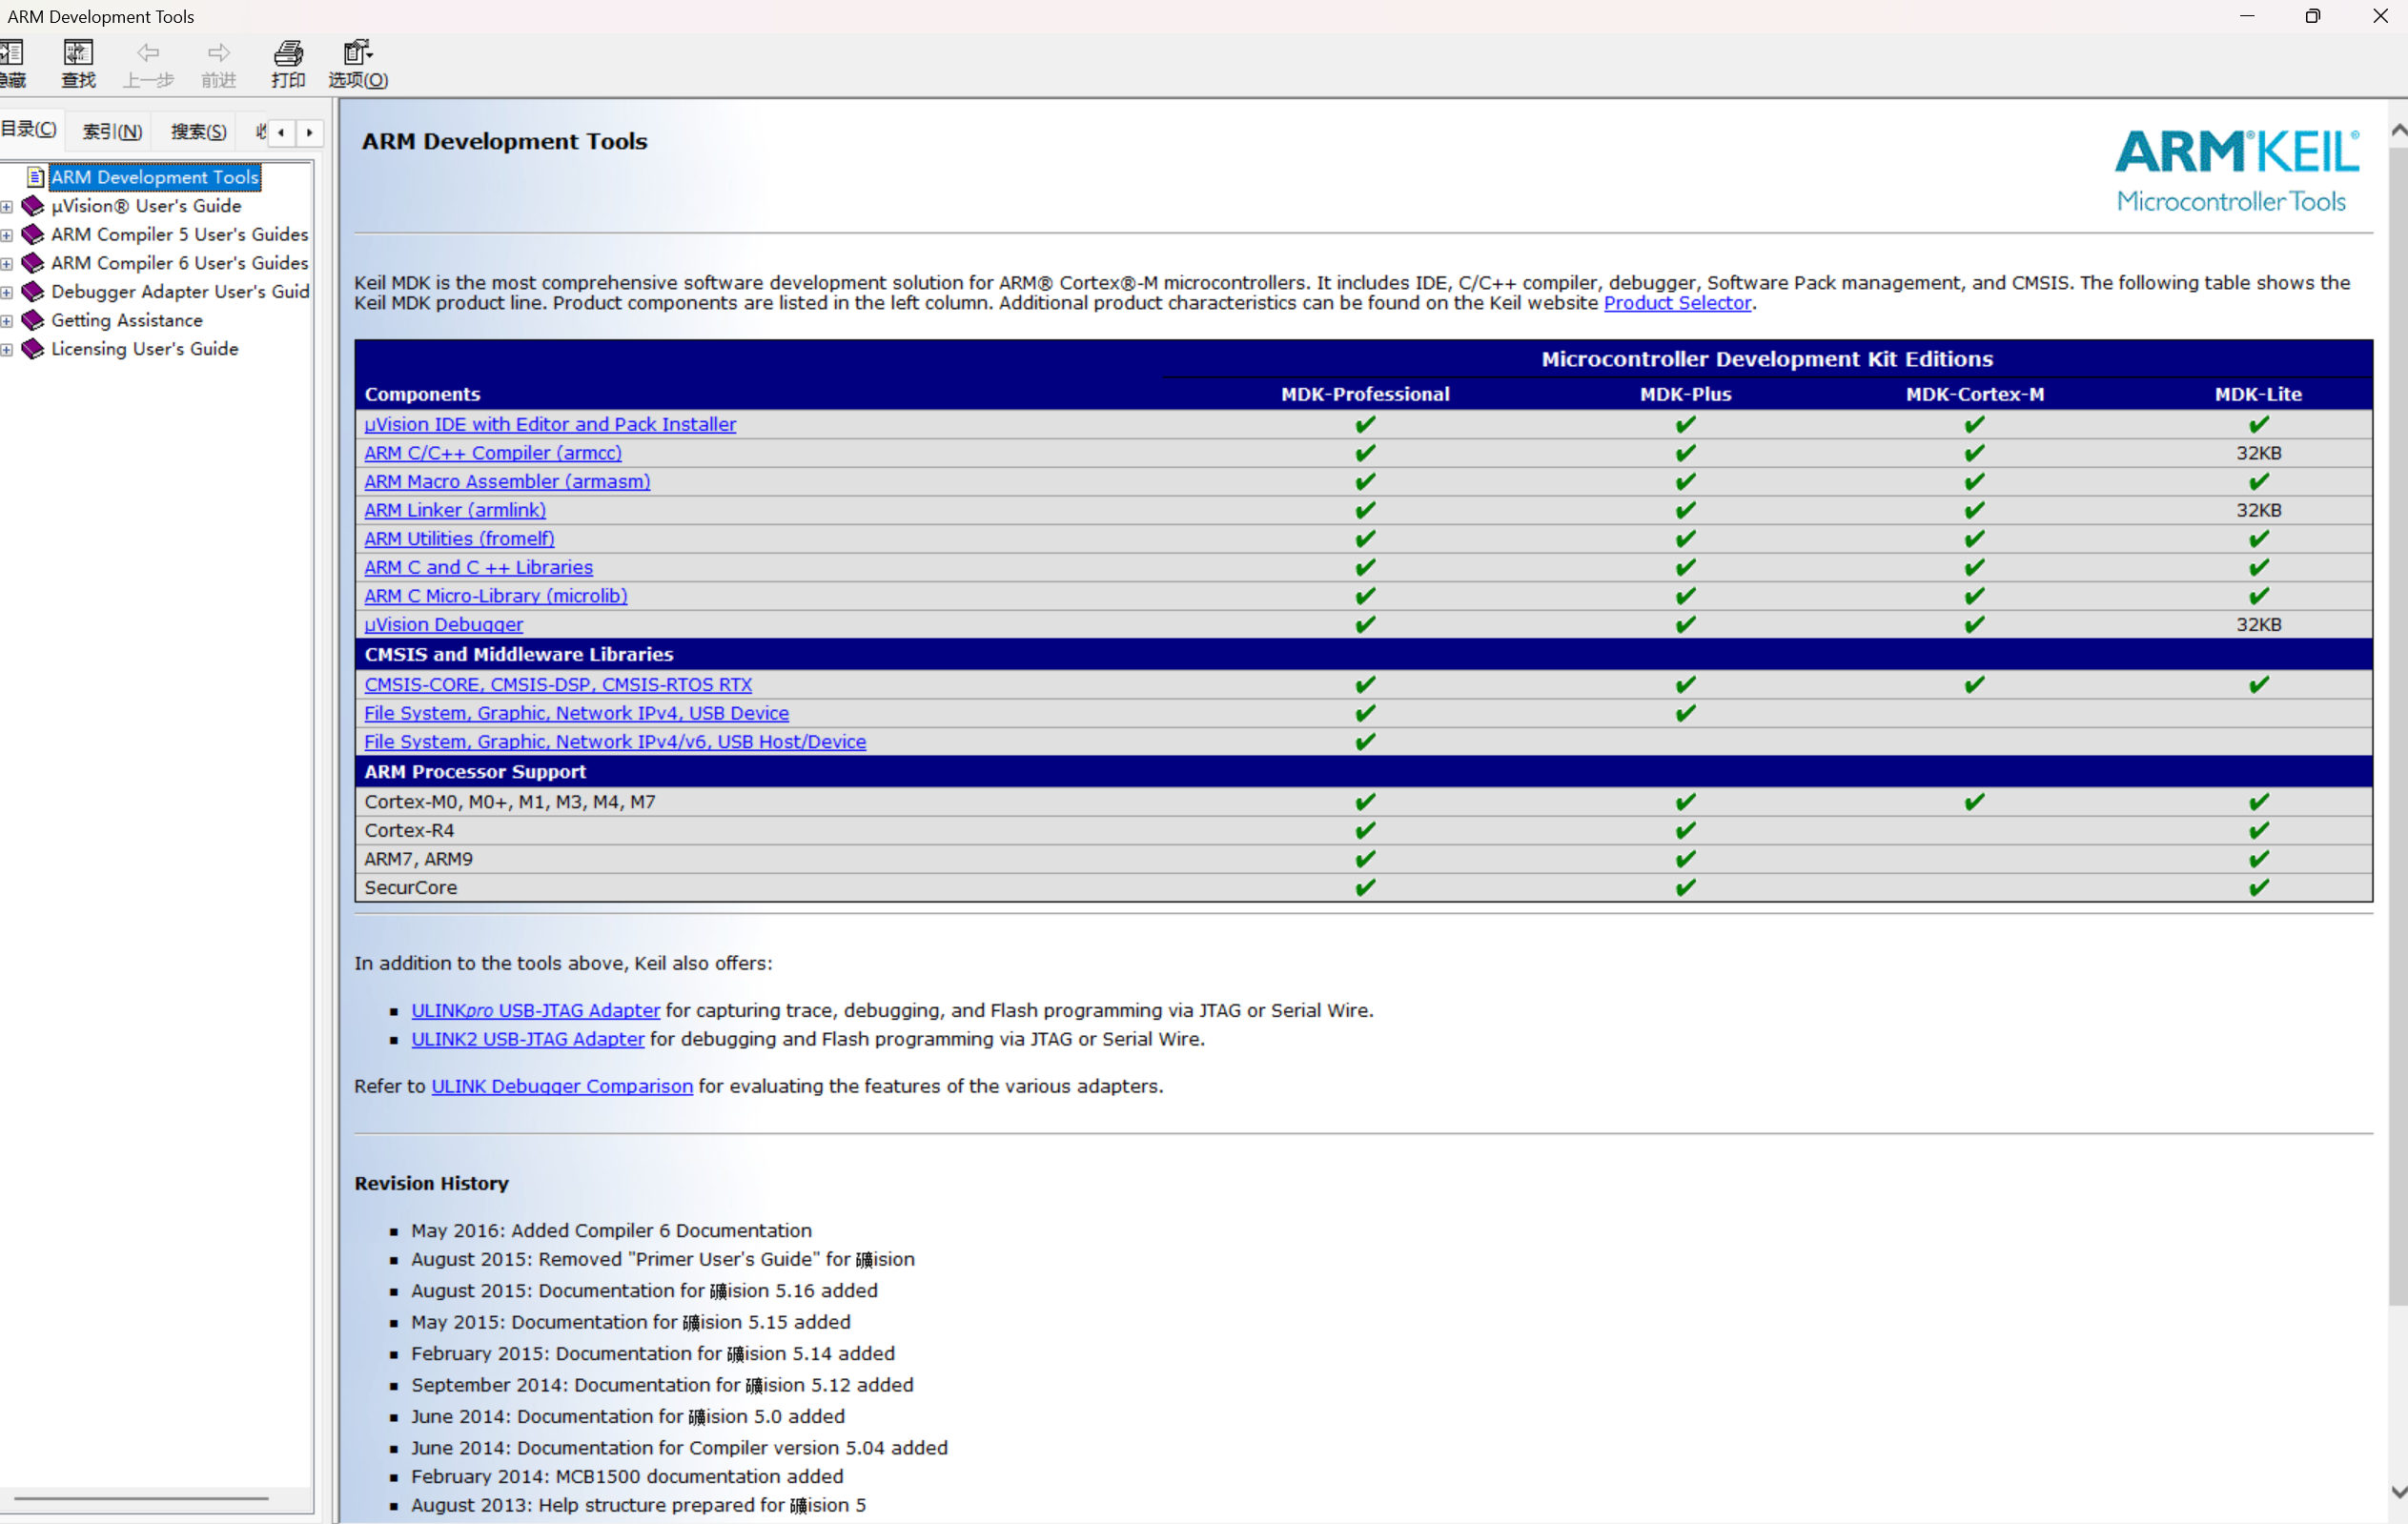The height and width of the screenshot is (1524, 2408).
Task: Click the MDK-Lite column header
Action: (2258, 395)
